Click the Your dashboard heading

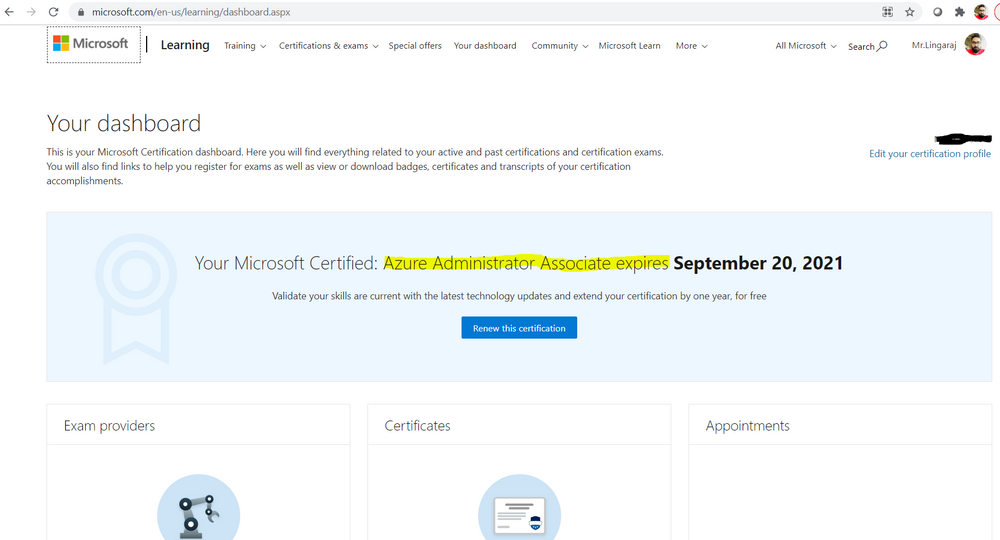(124, 123)
